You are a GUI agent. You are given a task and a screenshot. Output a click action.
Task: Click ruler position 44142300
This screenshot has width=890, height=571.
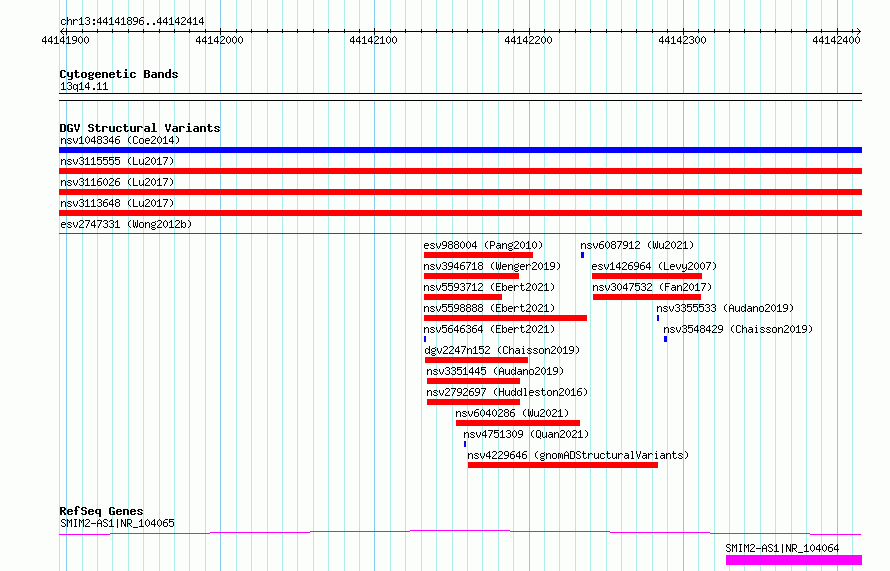(682, 40)
